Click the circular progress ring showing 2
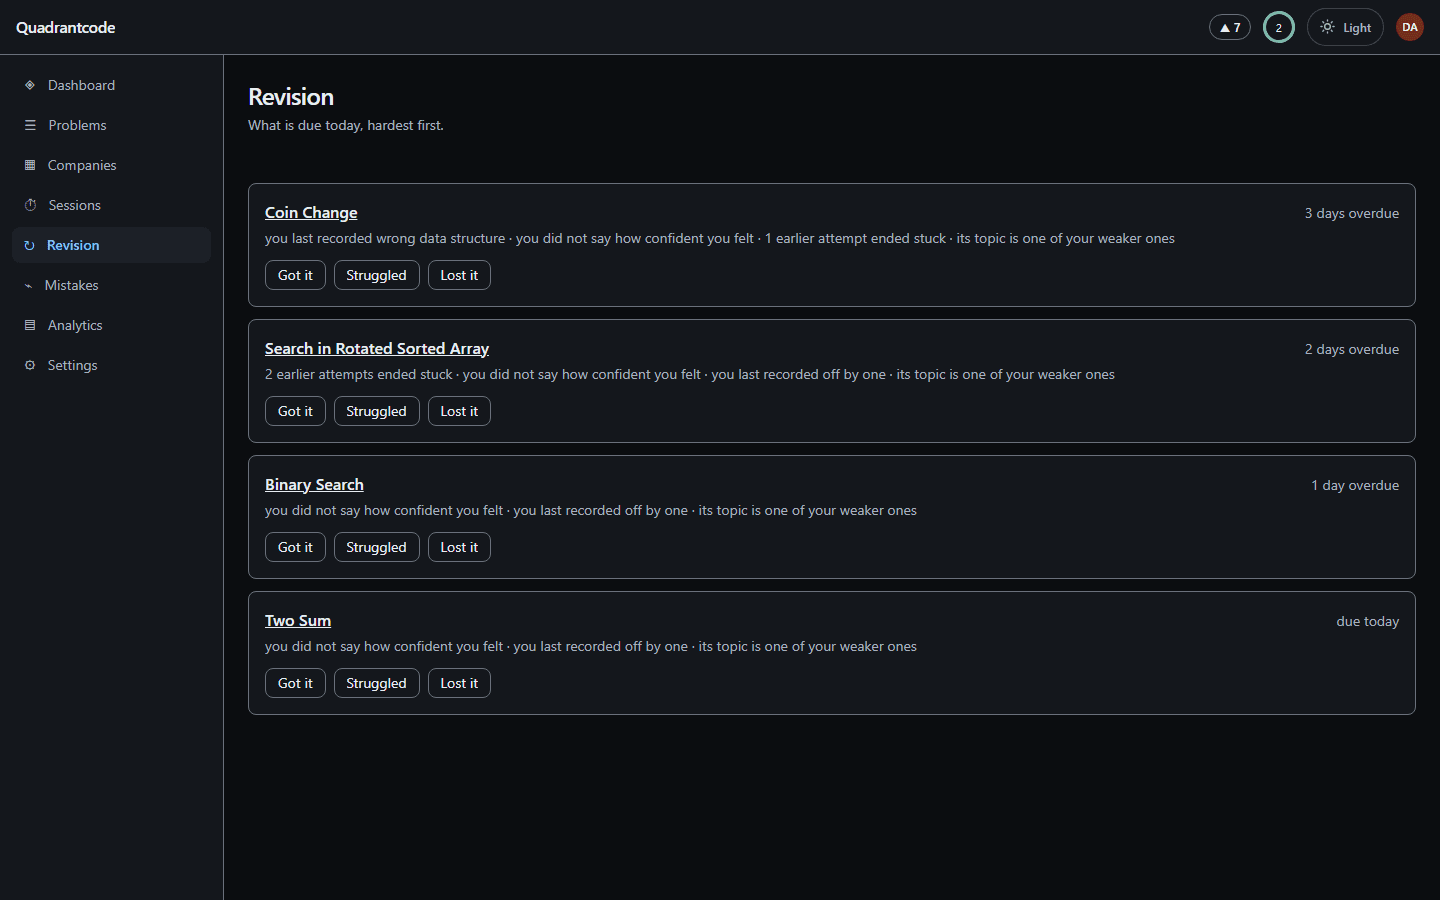Viewport: 1440px width, 900px height. pos(1279,27)
